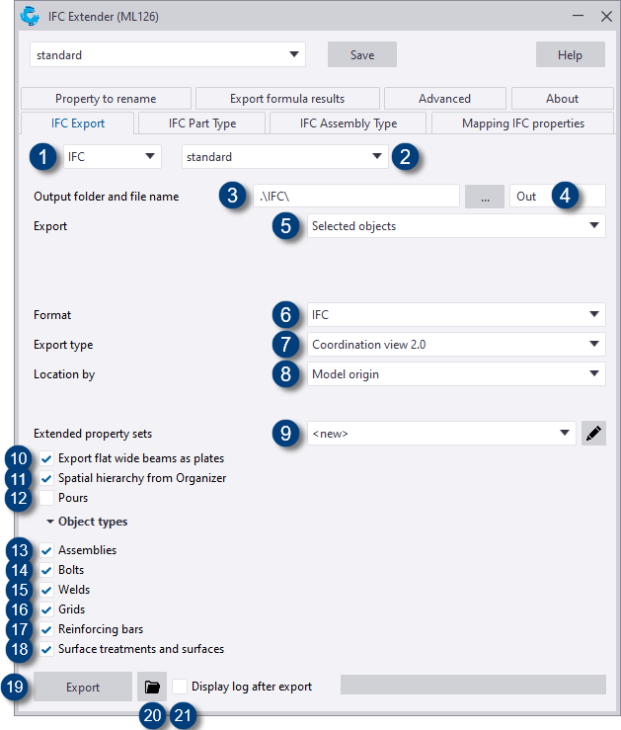This screenshot has height=730, width=621.
Task: Open the Location by Model origin dropdown
Action: click(456, 374)
